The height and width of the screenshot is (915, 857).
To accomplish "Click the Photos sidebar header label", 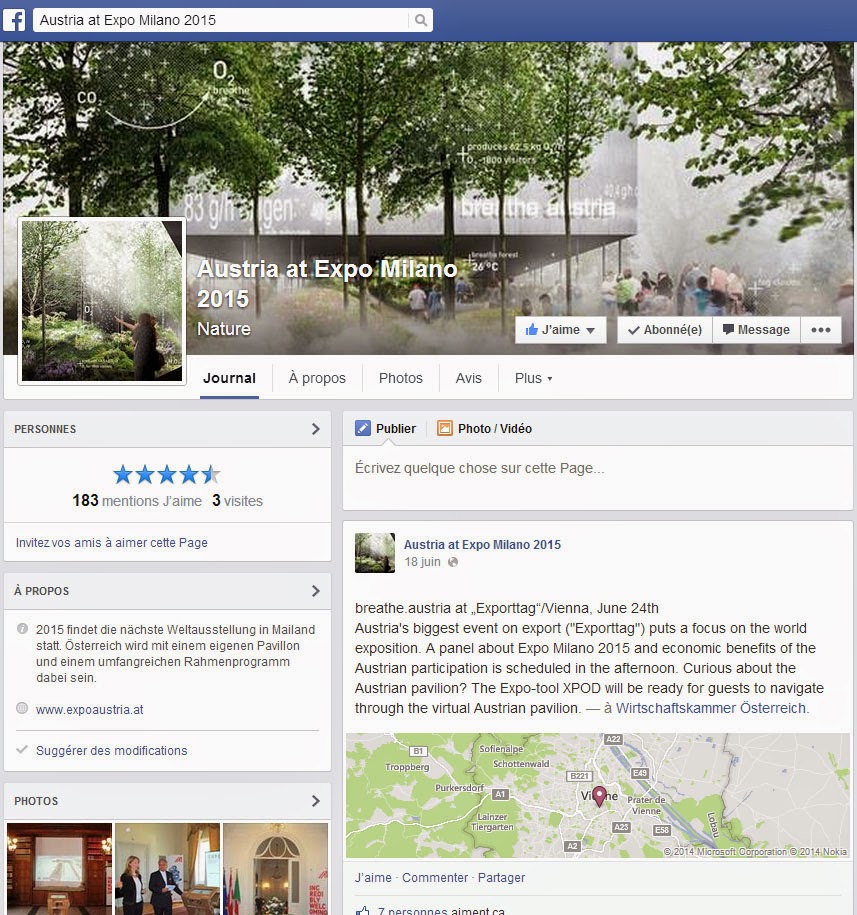I will tap(36, 801).
